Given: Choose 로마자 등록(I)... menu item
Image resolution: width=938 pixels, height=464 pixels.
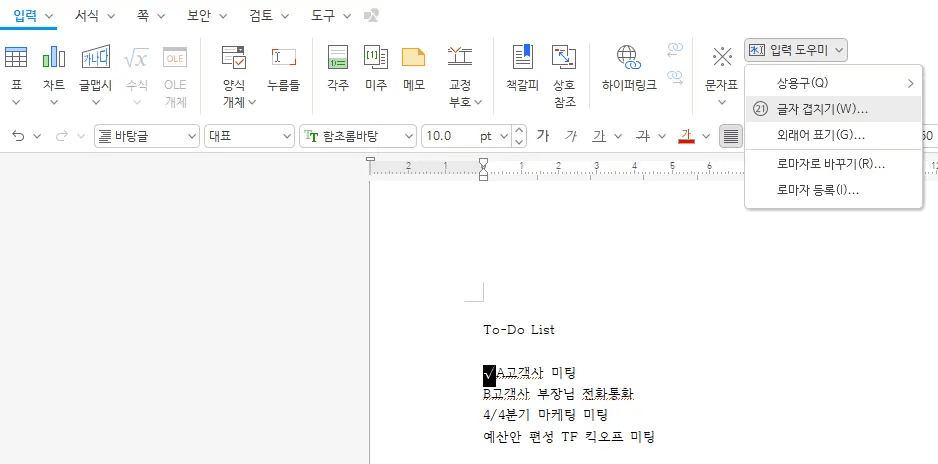Looking at the screenshot, I should click(x=833, y=190).
